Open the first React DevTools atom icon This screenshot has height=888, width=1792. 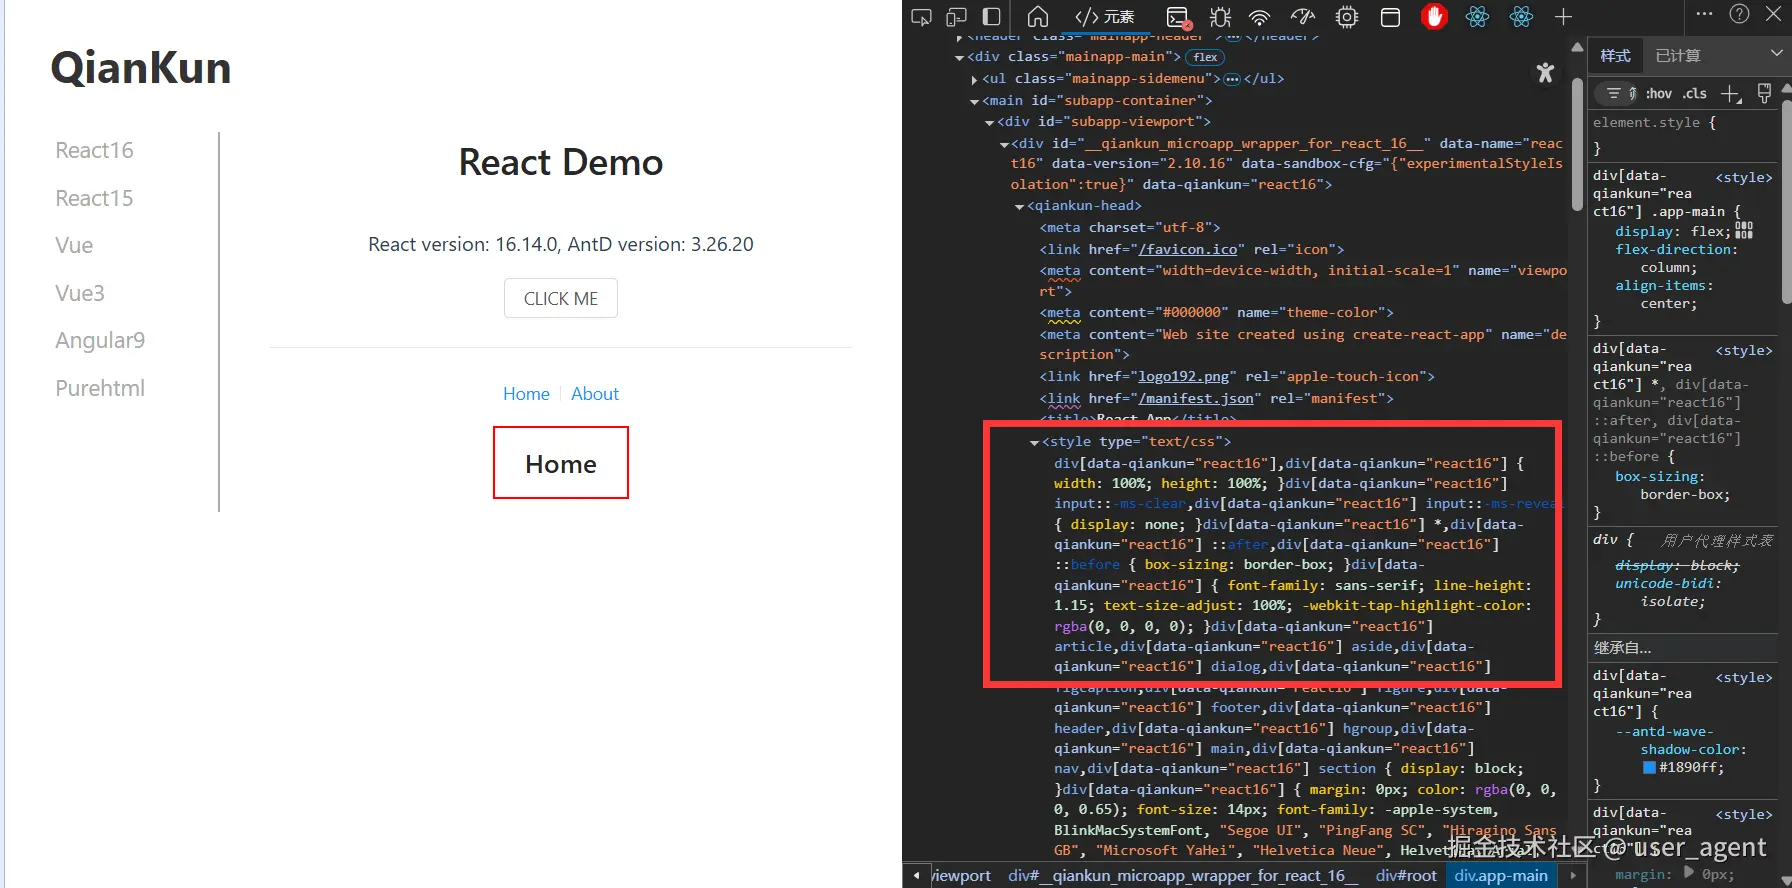(1477, 17)
